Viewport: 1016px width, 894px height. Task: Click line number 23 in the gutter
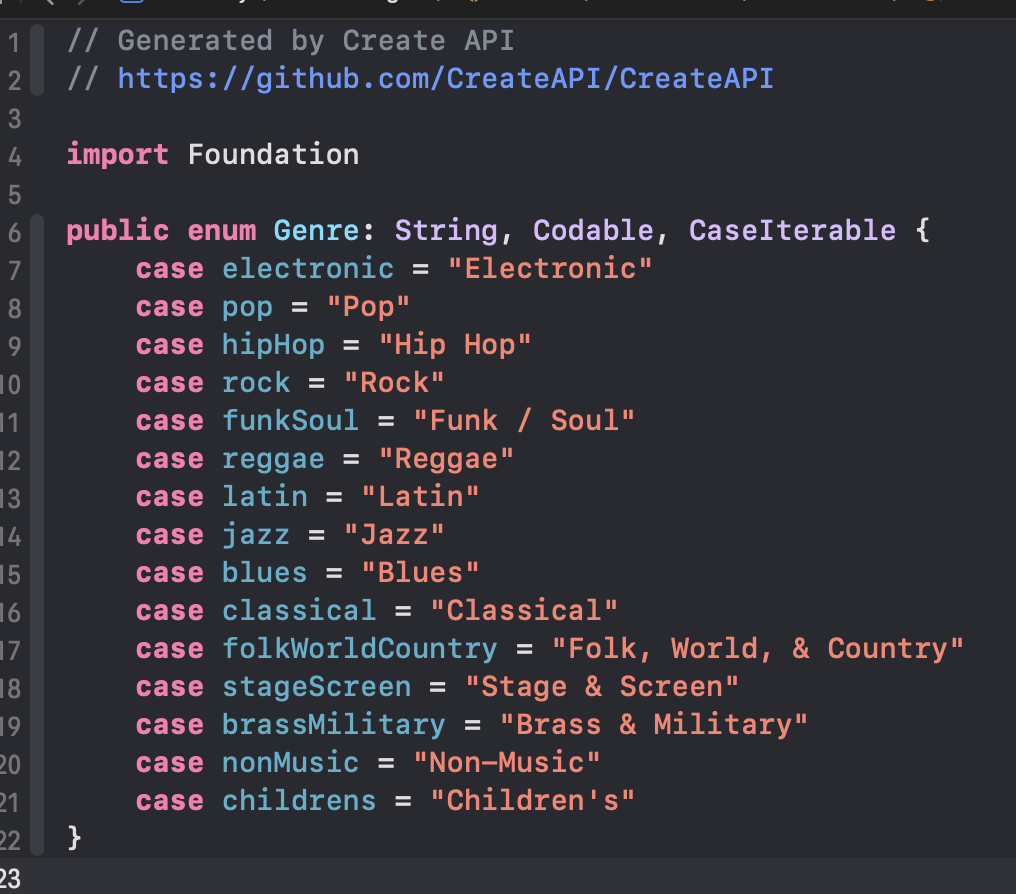[10, 880]
